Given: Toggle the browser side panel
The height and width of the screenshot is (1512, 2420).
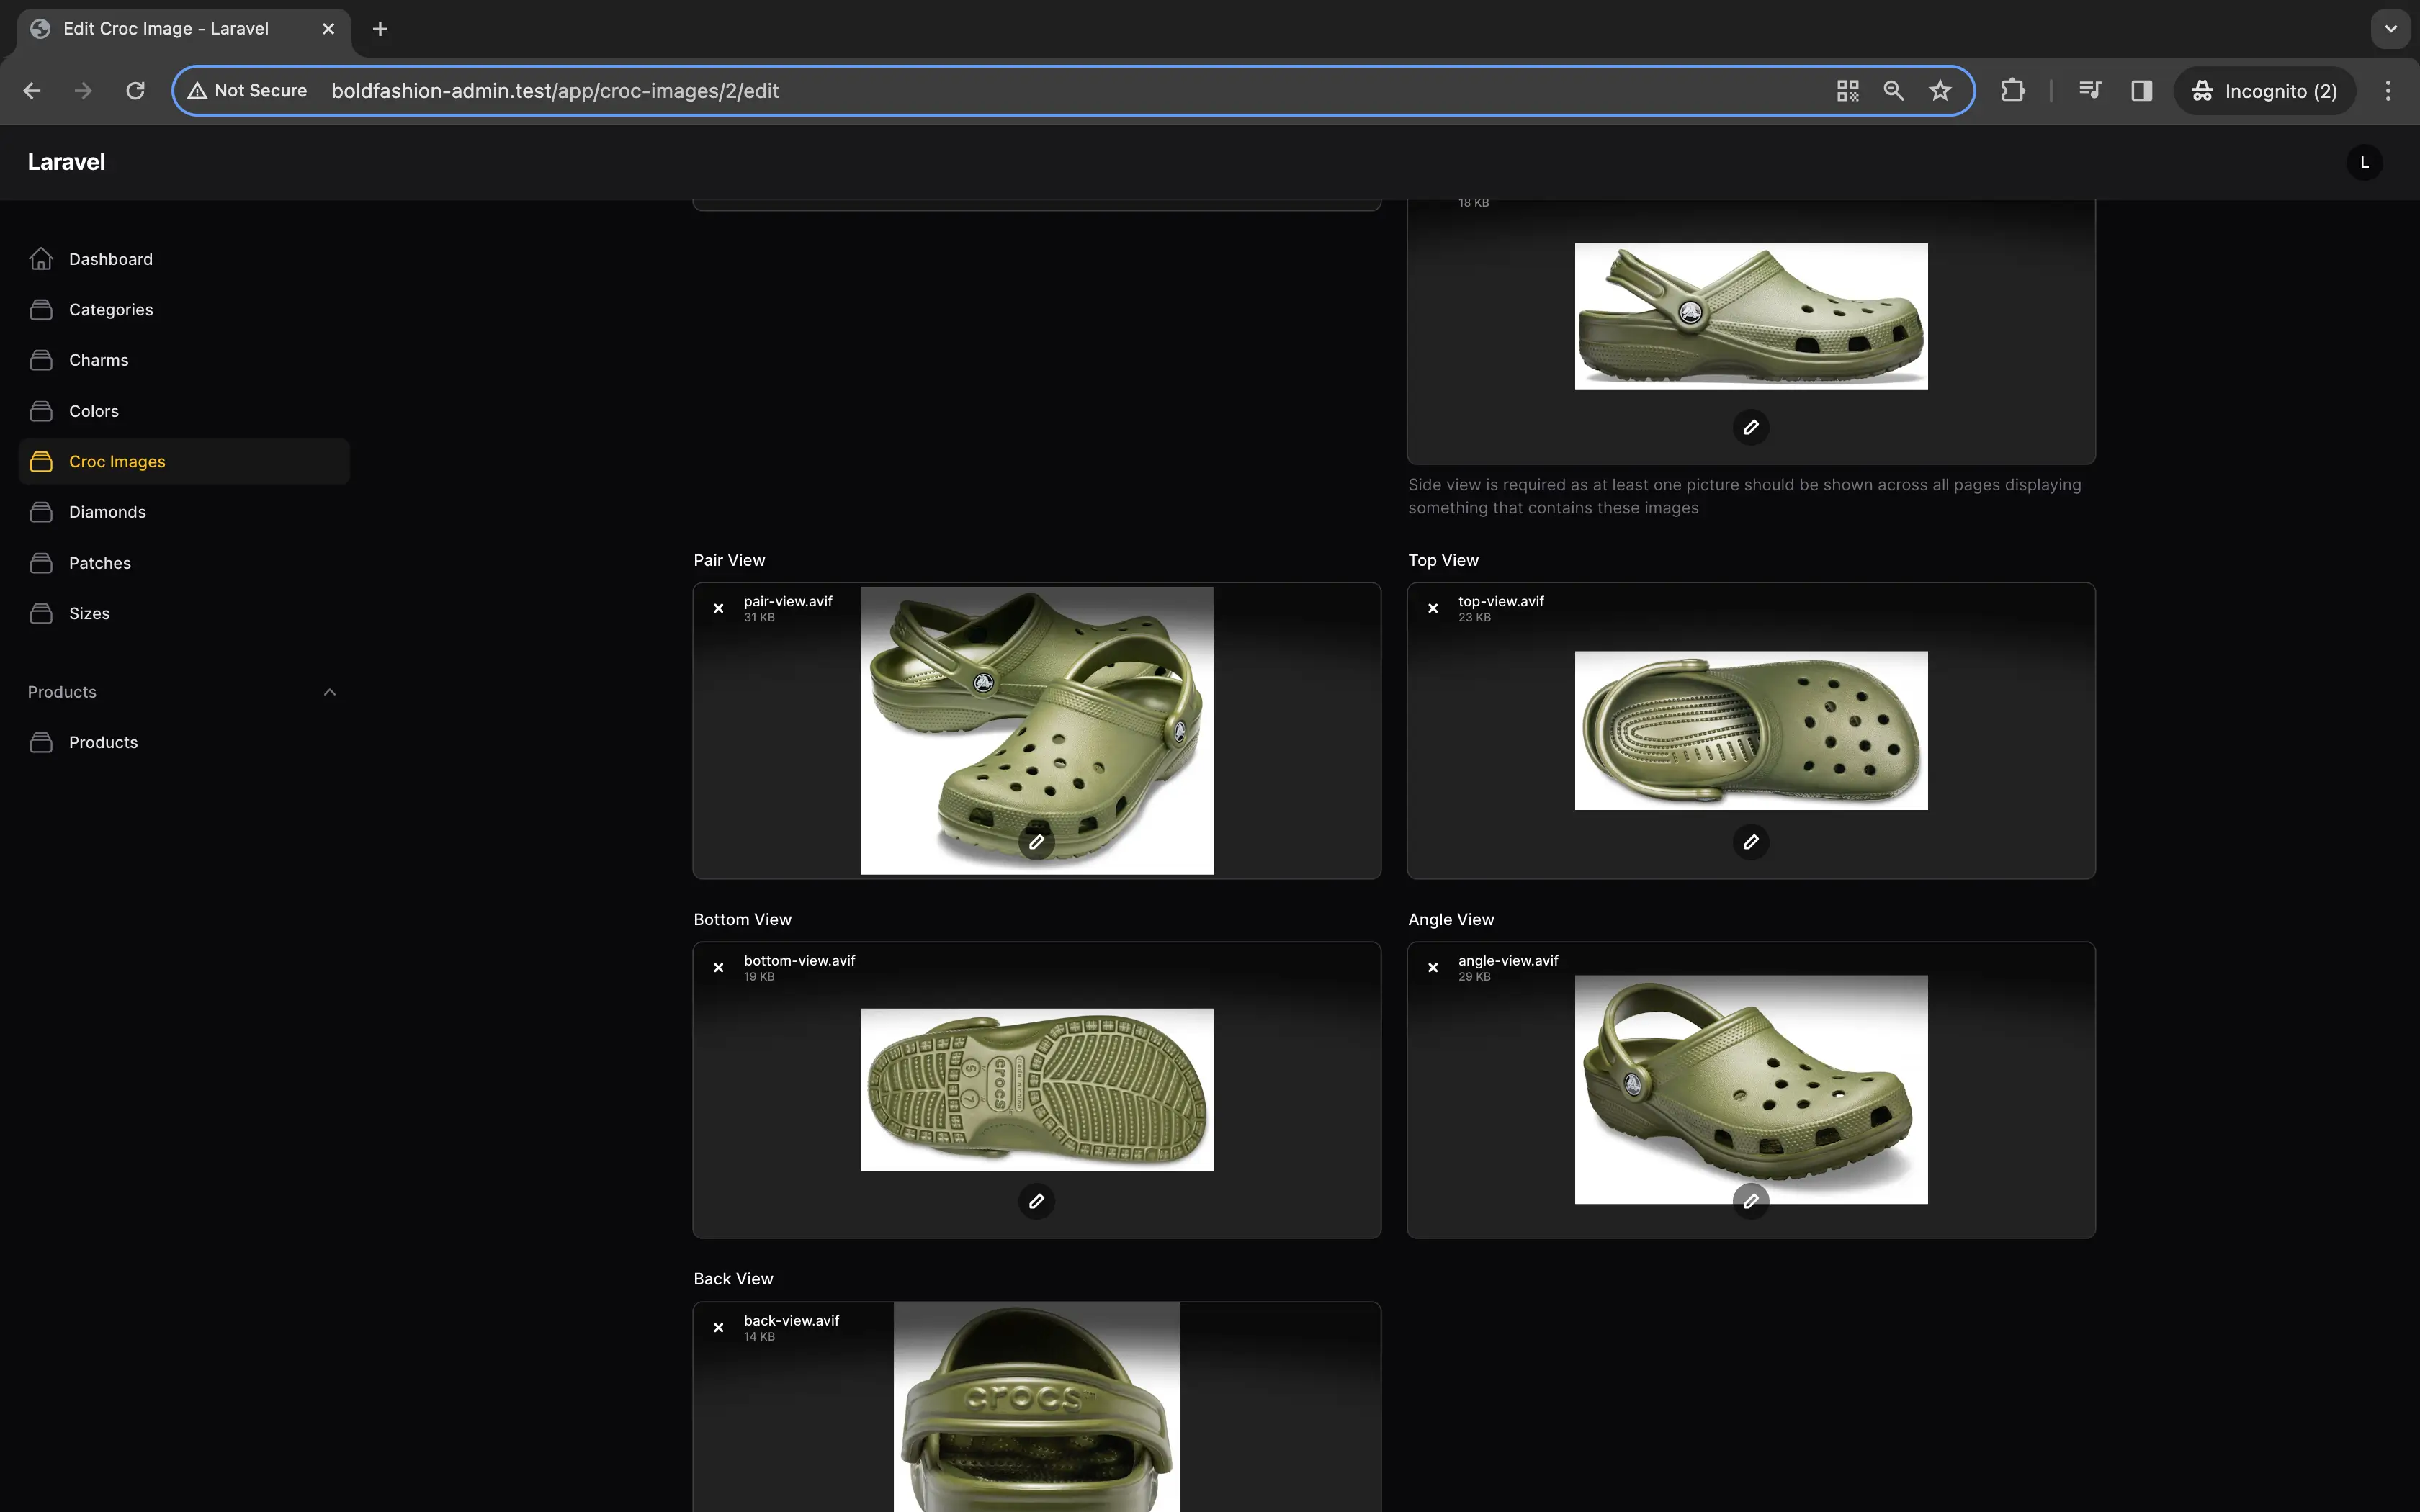Looking at the screenshot, I should point(2141,91).
